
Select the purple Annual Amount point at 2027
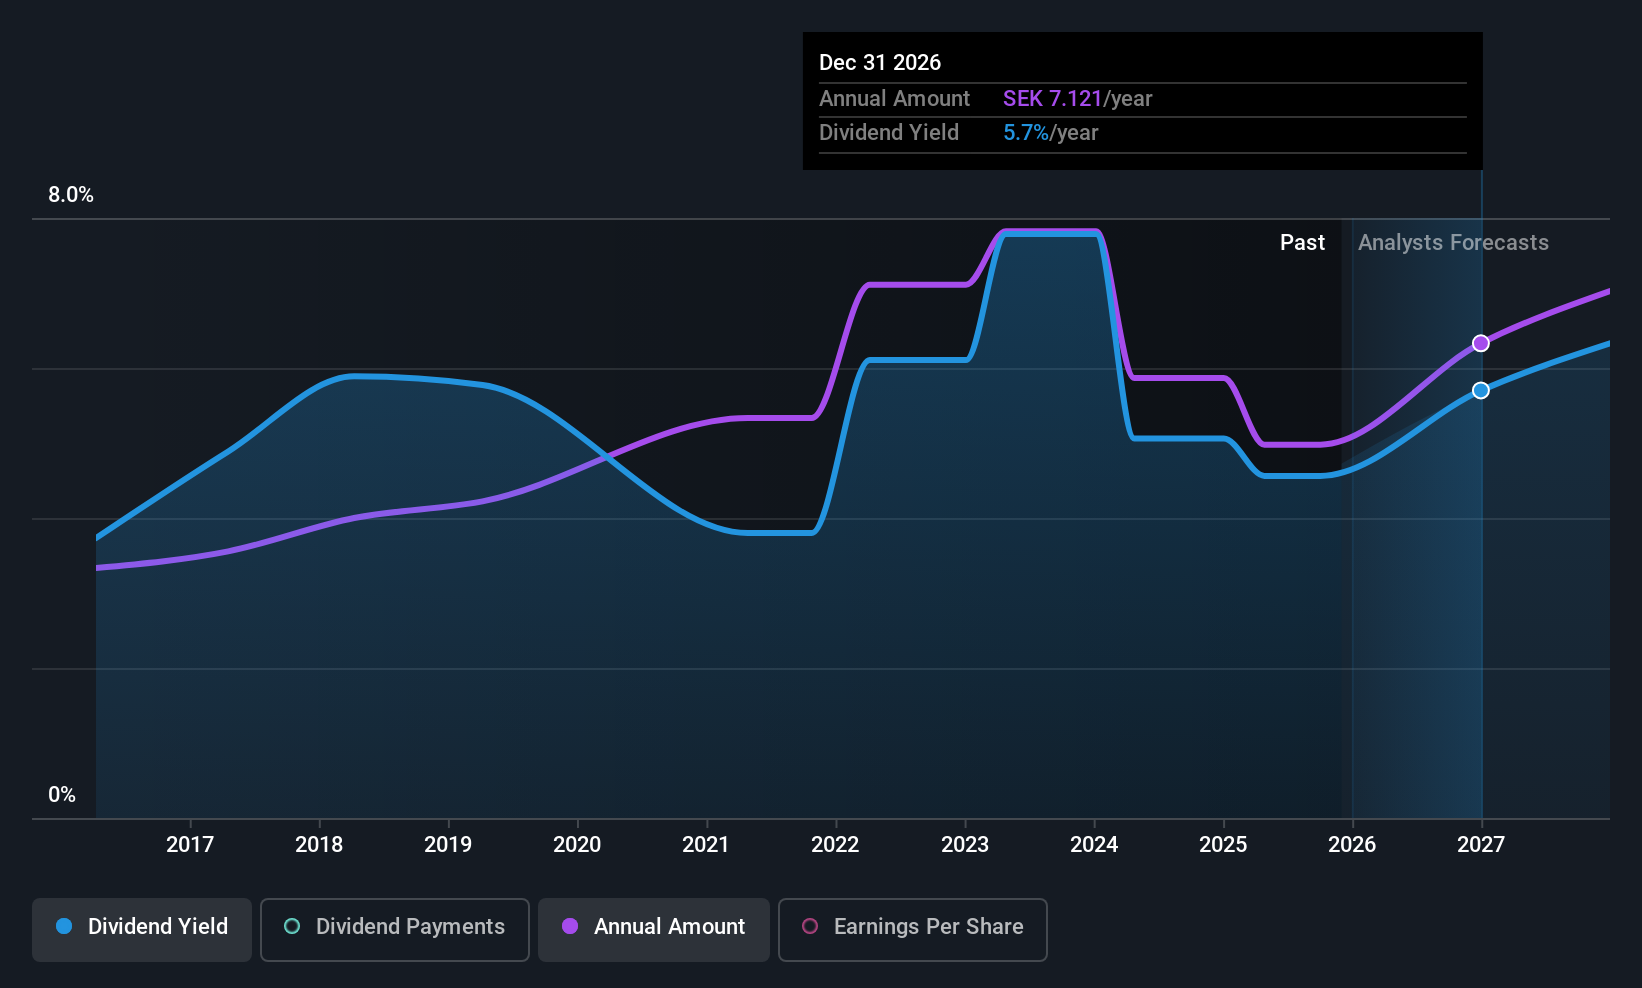pos(1481,343)
